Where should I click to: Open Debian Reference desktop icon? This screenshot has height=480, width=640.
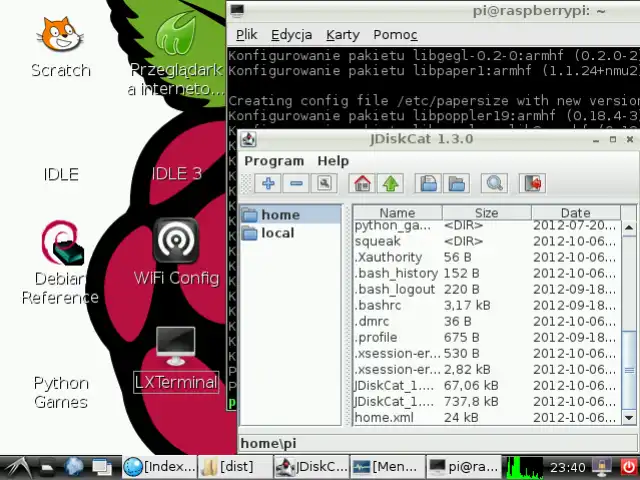[x=62, y=243]
